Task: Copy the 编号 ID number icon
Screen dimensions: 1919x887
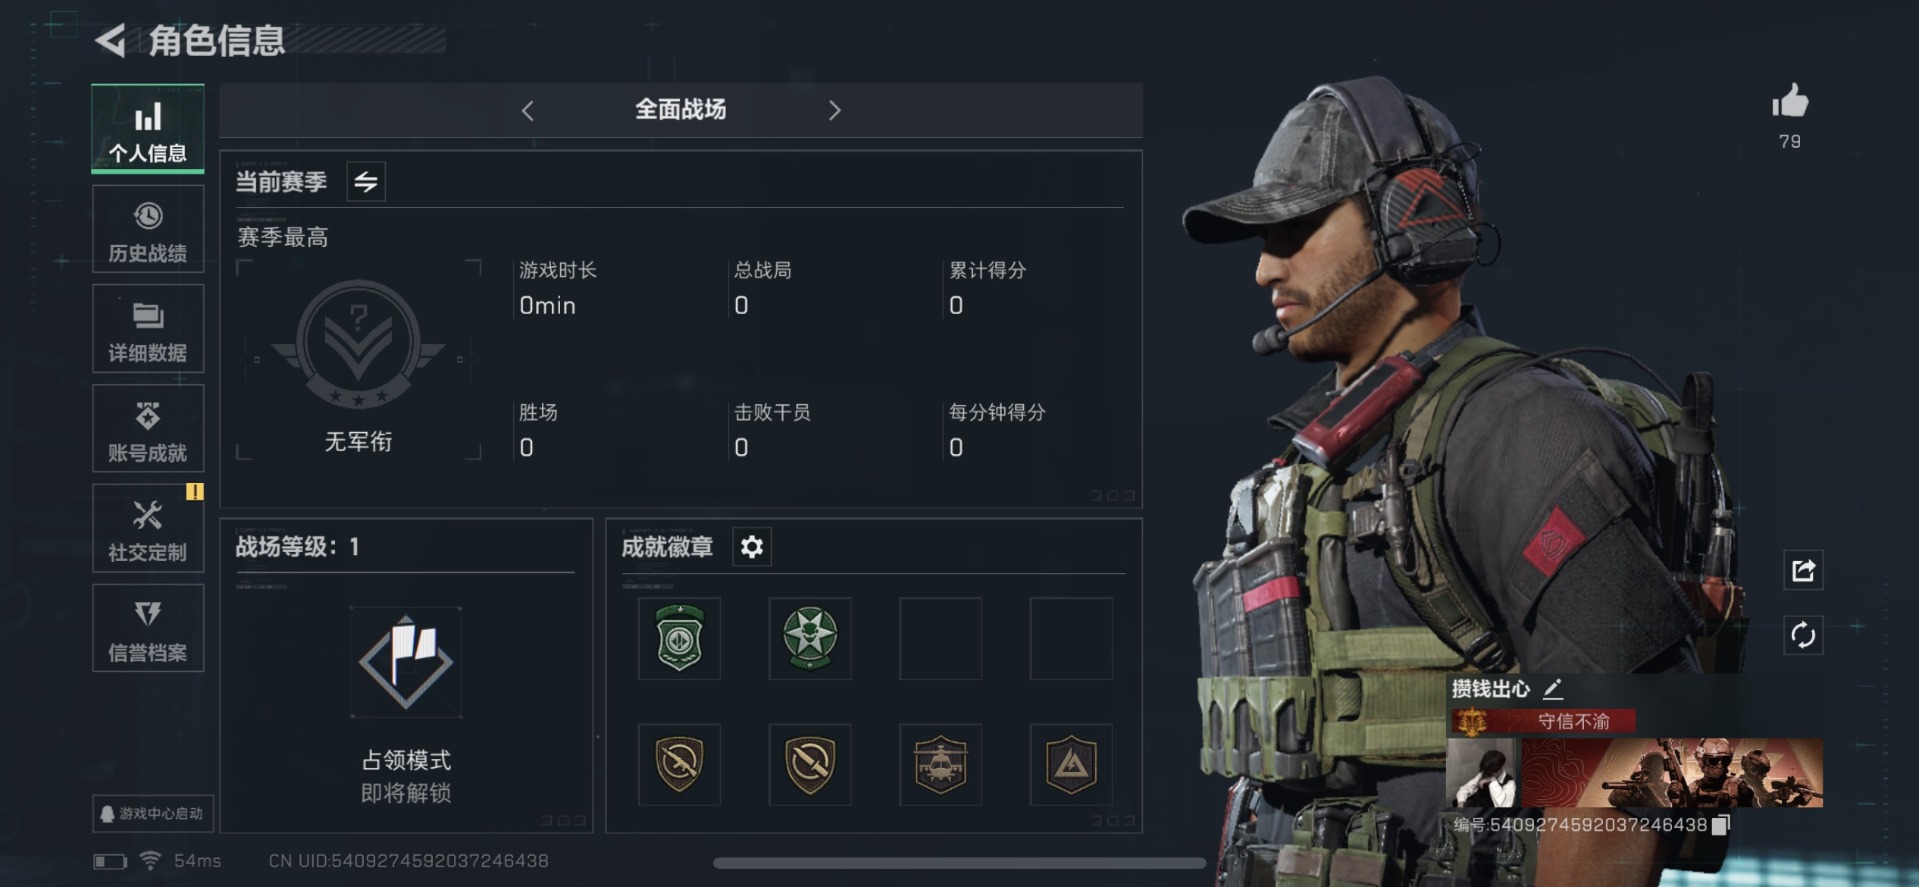Action: [1721, 825]
